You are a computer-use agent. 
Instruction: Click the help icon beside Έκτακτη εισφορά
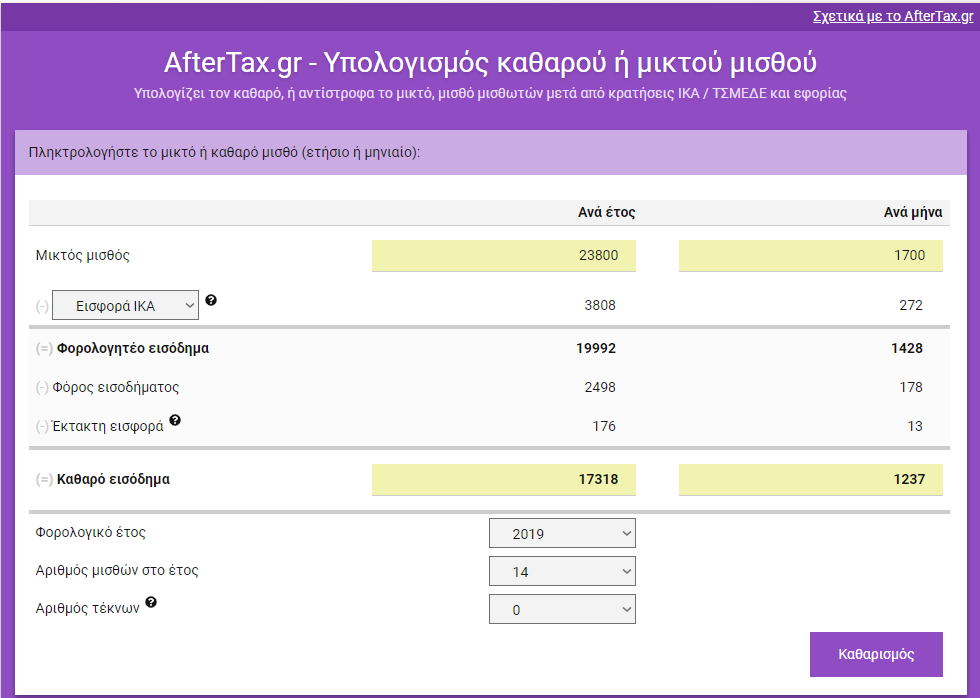175,420
